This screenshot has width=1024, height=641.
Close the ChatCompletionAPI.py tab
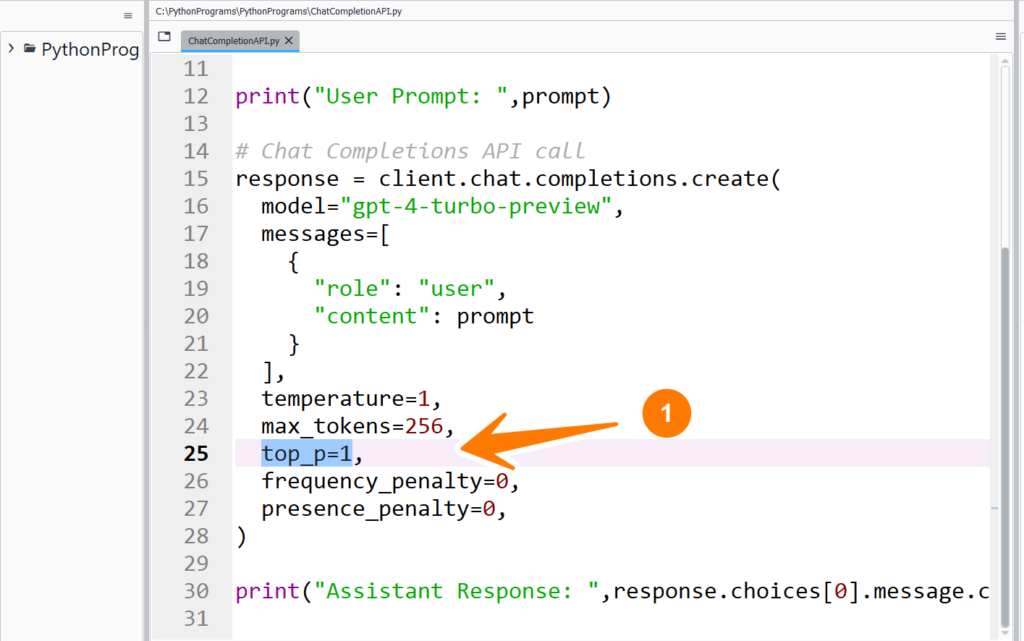pyautogui.click(x=289, y=41)
